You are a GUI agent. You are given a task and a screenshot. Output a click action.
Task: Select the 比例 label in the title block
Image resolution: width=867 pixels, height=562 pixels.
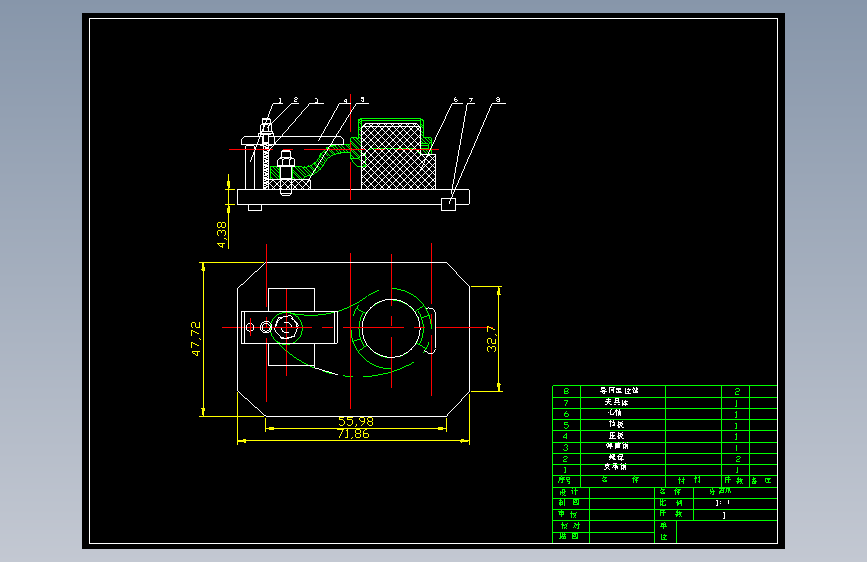[x=673, y=503]
